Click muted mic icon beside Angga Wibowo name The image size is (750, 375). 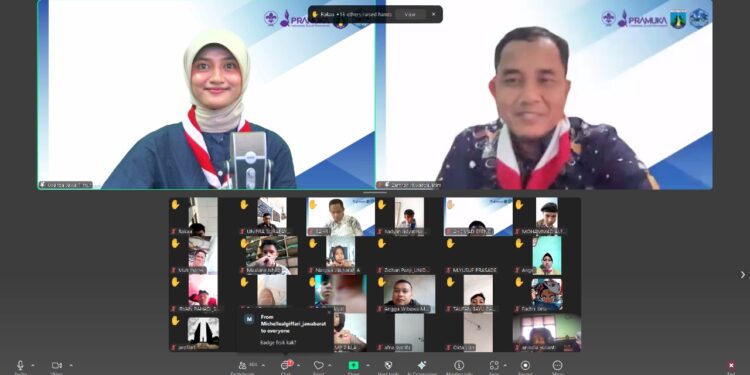(x=380, y=309)
